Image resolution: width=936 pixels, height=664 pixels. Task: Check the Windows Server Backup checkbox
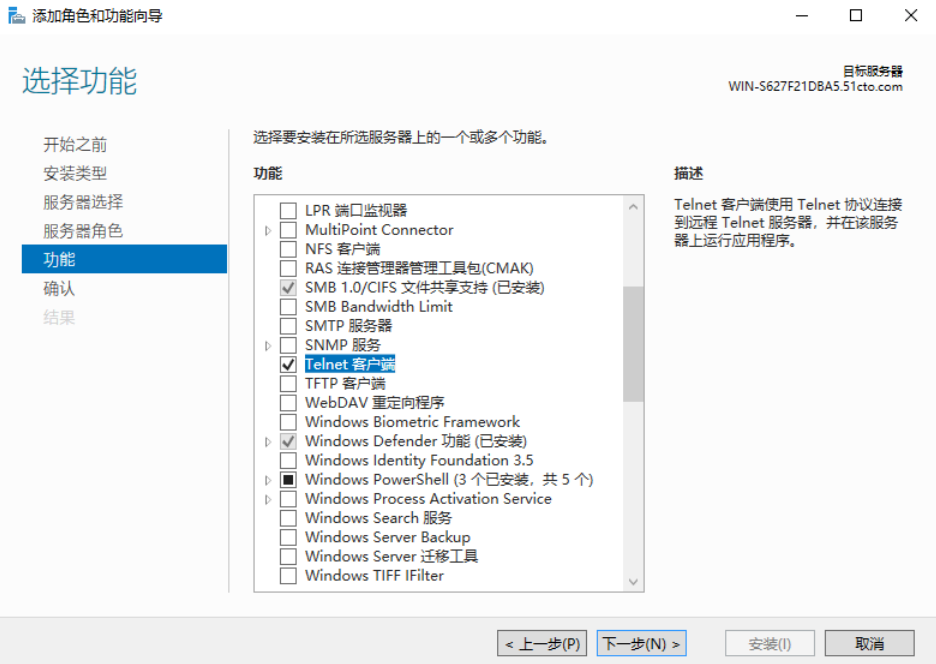click(288, 537)
